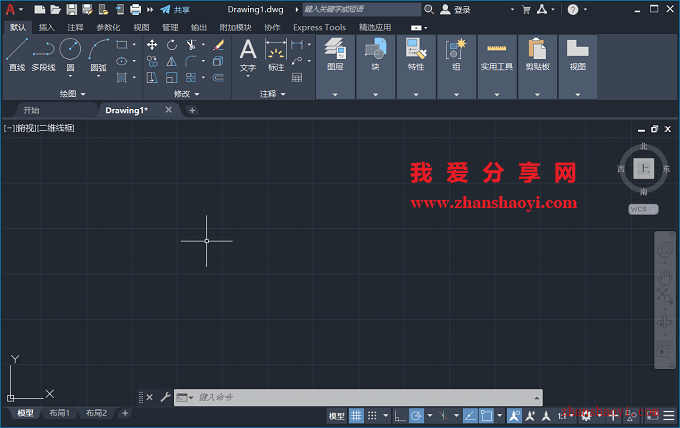The image size is (680, 428).
Task: Select the Arc (圆弧) tool
Action: pyautogui.click(x=98, y=54)
